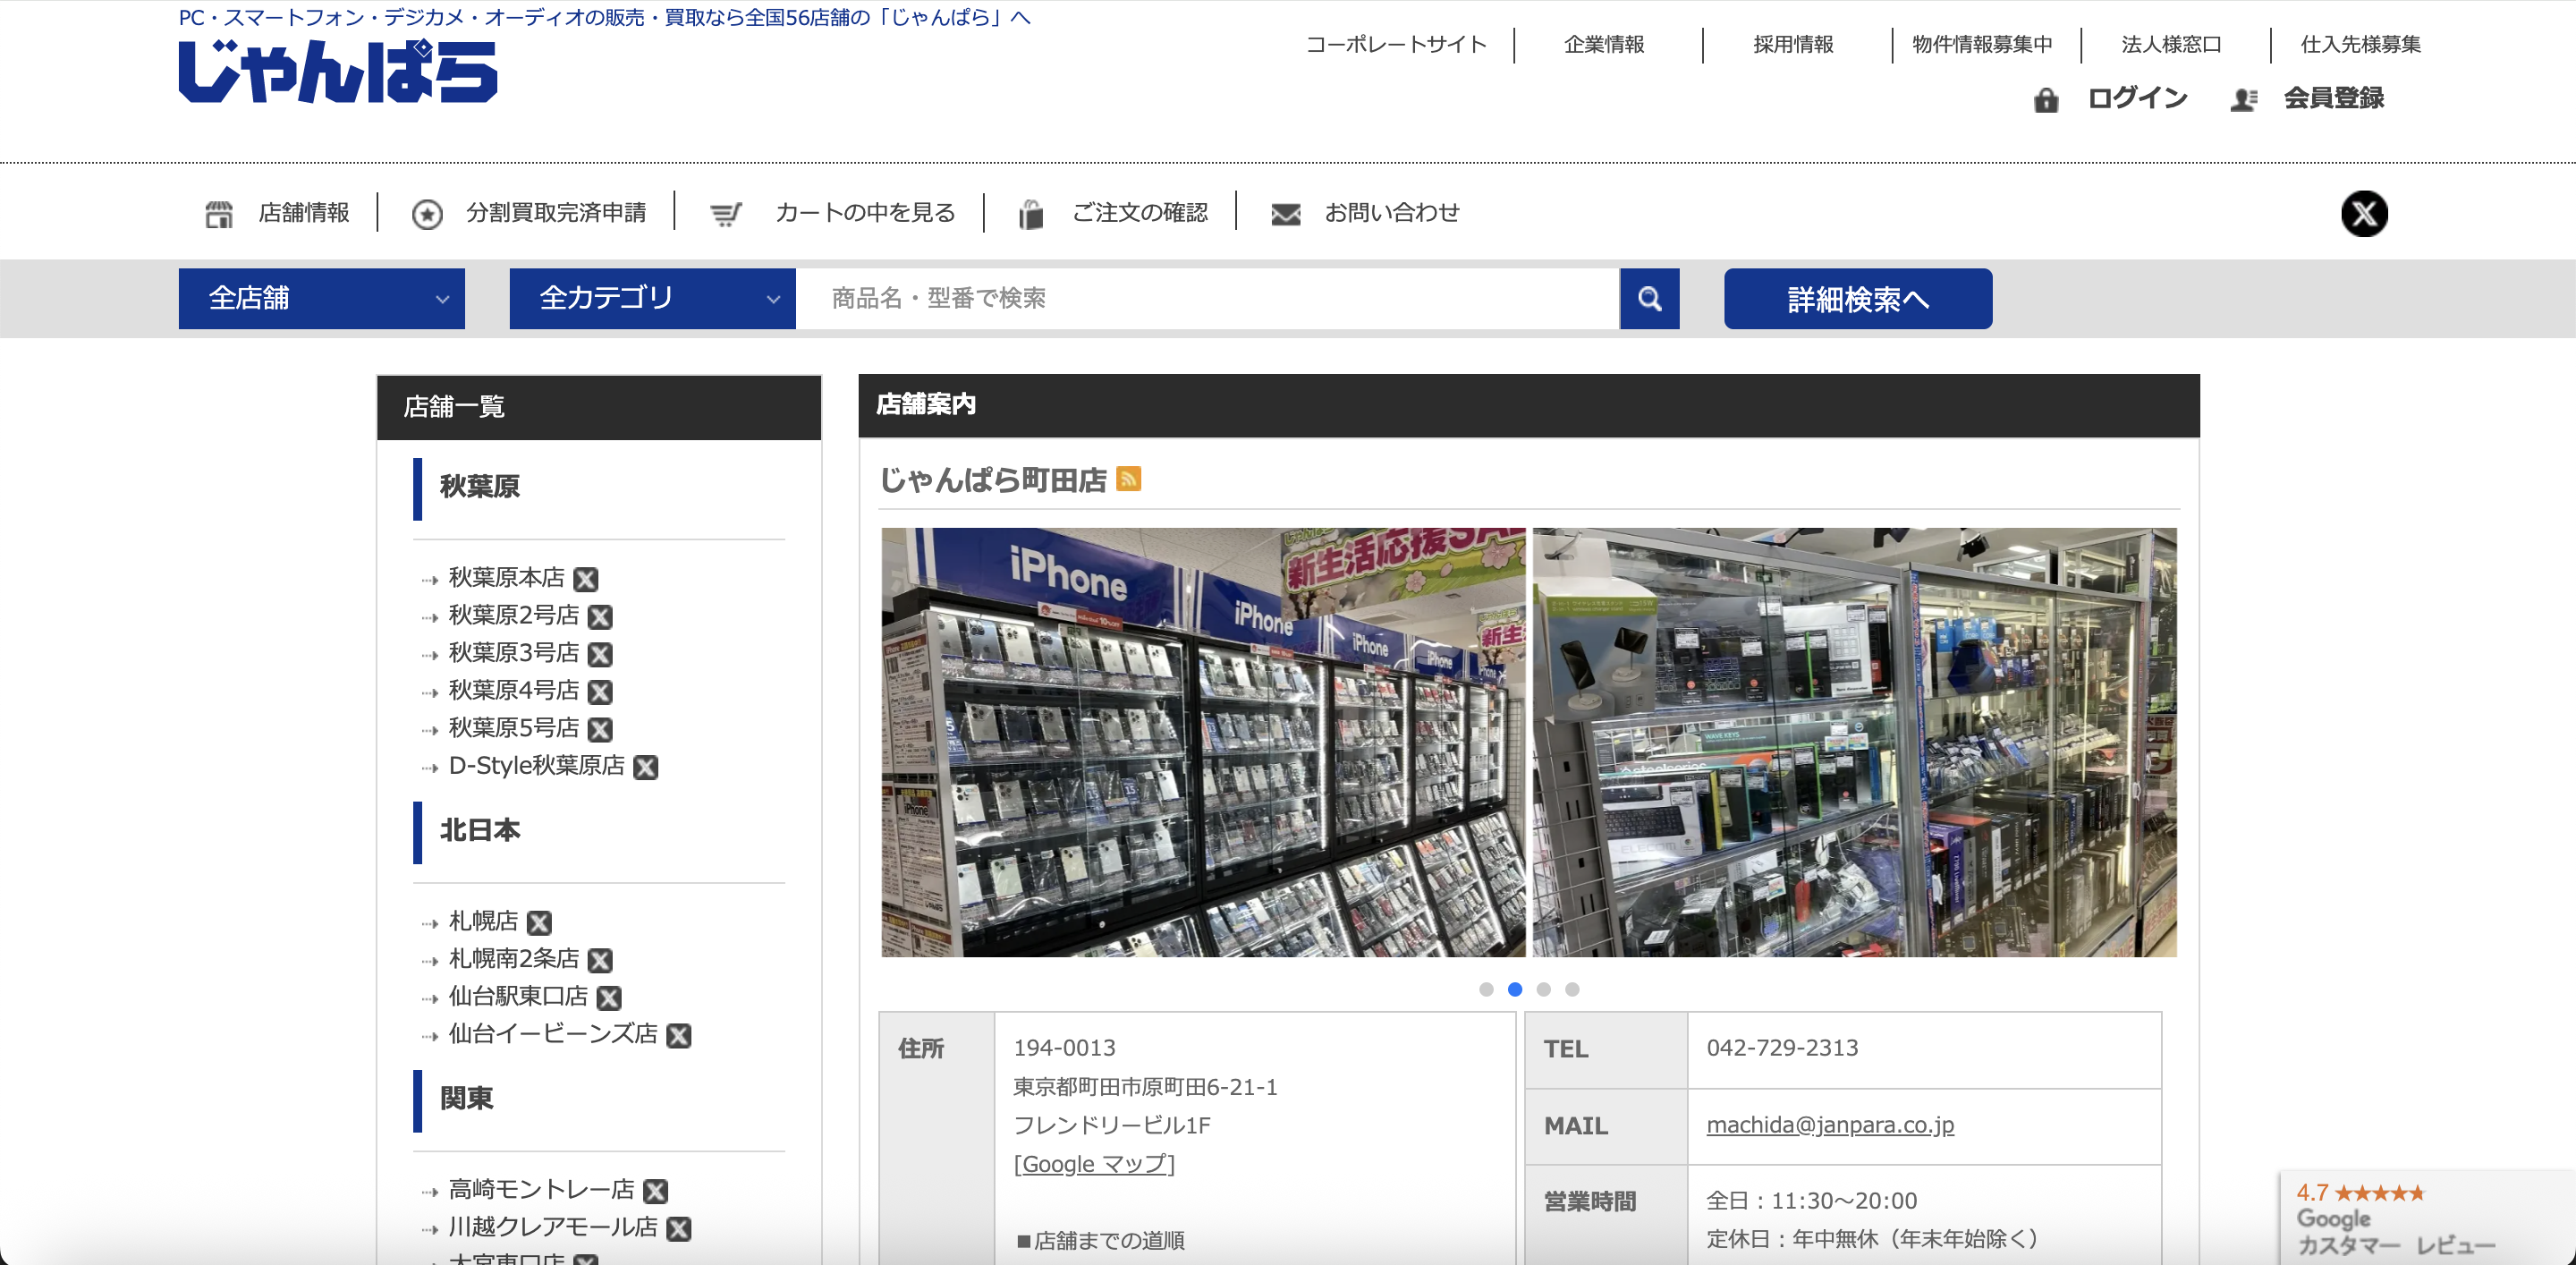Image resolution: width=2576 pixels, height=1265 pixels.
Task: Click the 詳細検索へ button
Action: tap(1857, 298)
